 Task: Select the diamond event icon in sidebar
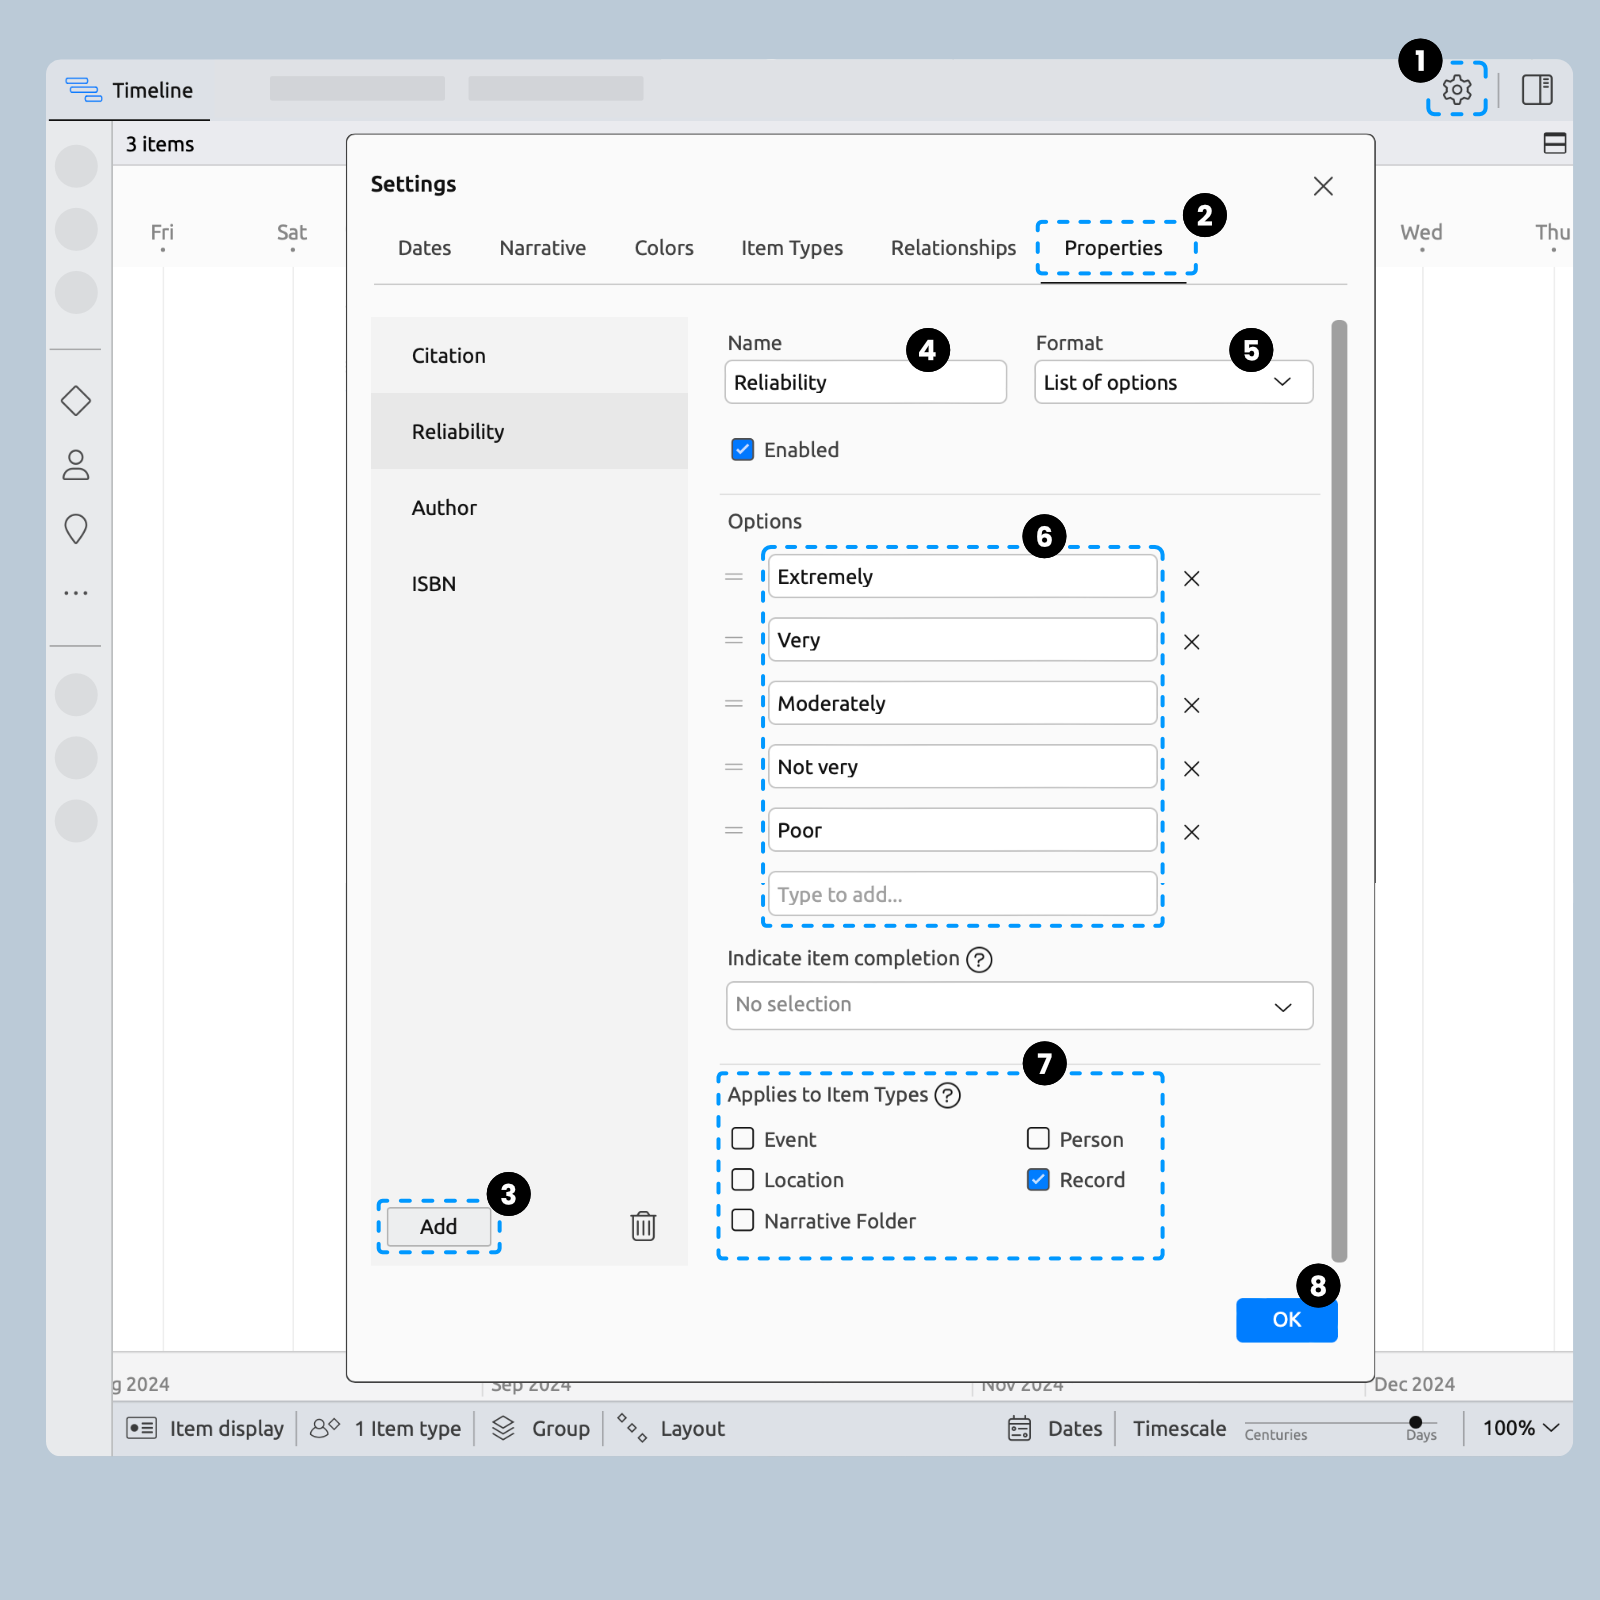pyautogui.click(x=76, y=401)
